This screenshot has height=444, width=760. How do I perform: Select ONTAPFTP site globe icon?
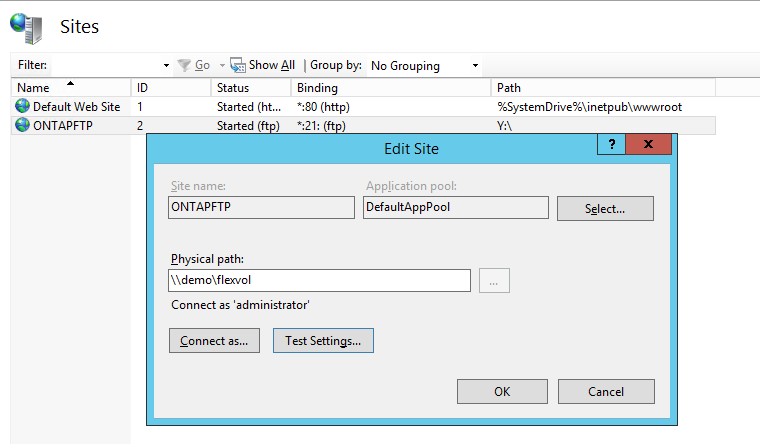pyautogui.click(x=22, y=125)
